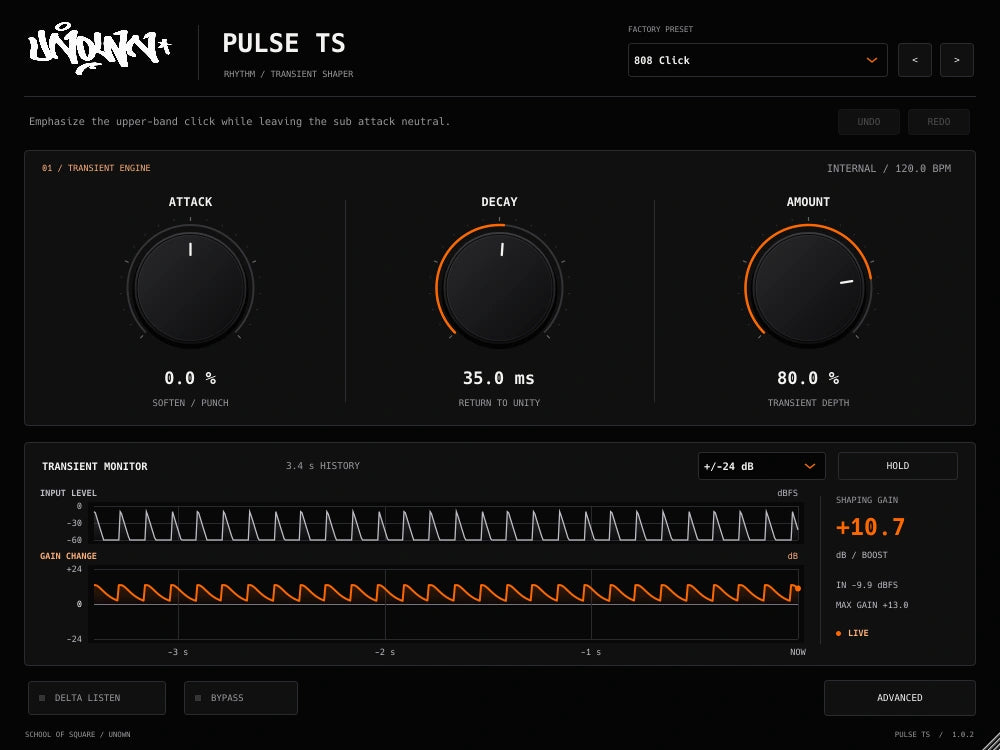
Task: Click the PULSE TS / 1.0.2 version text
Action: coord(934,735)
